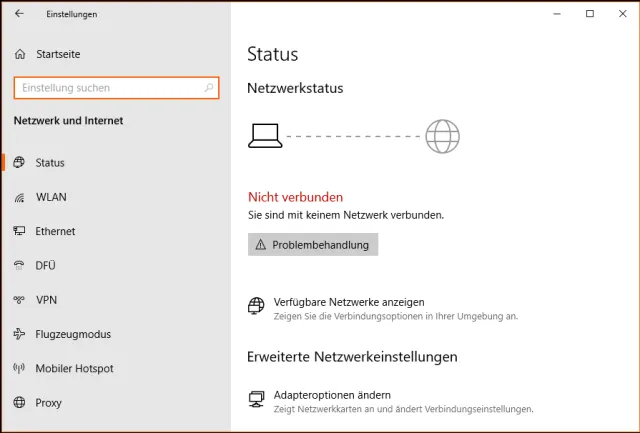Click the laptop icon in network diagram
The height and width of the screenshot is (433, 640).
point(265,134)
